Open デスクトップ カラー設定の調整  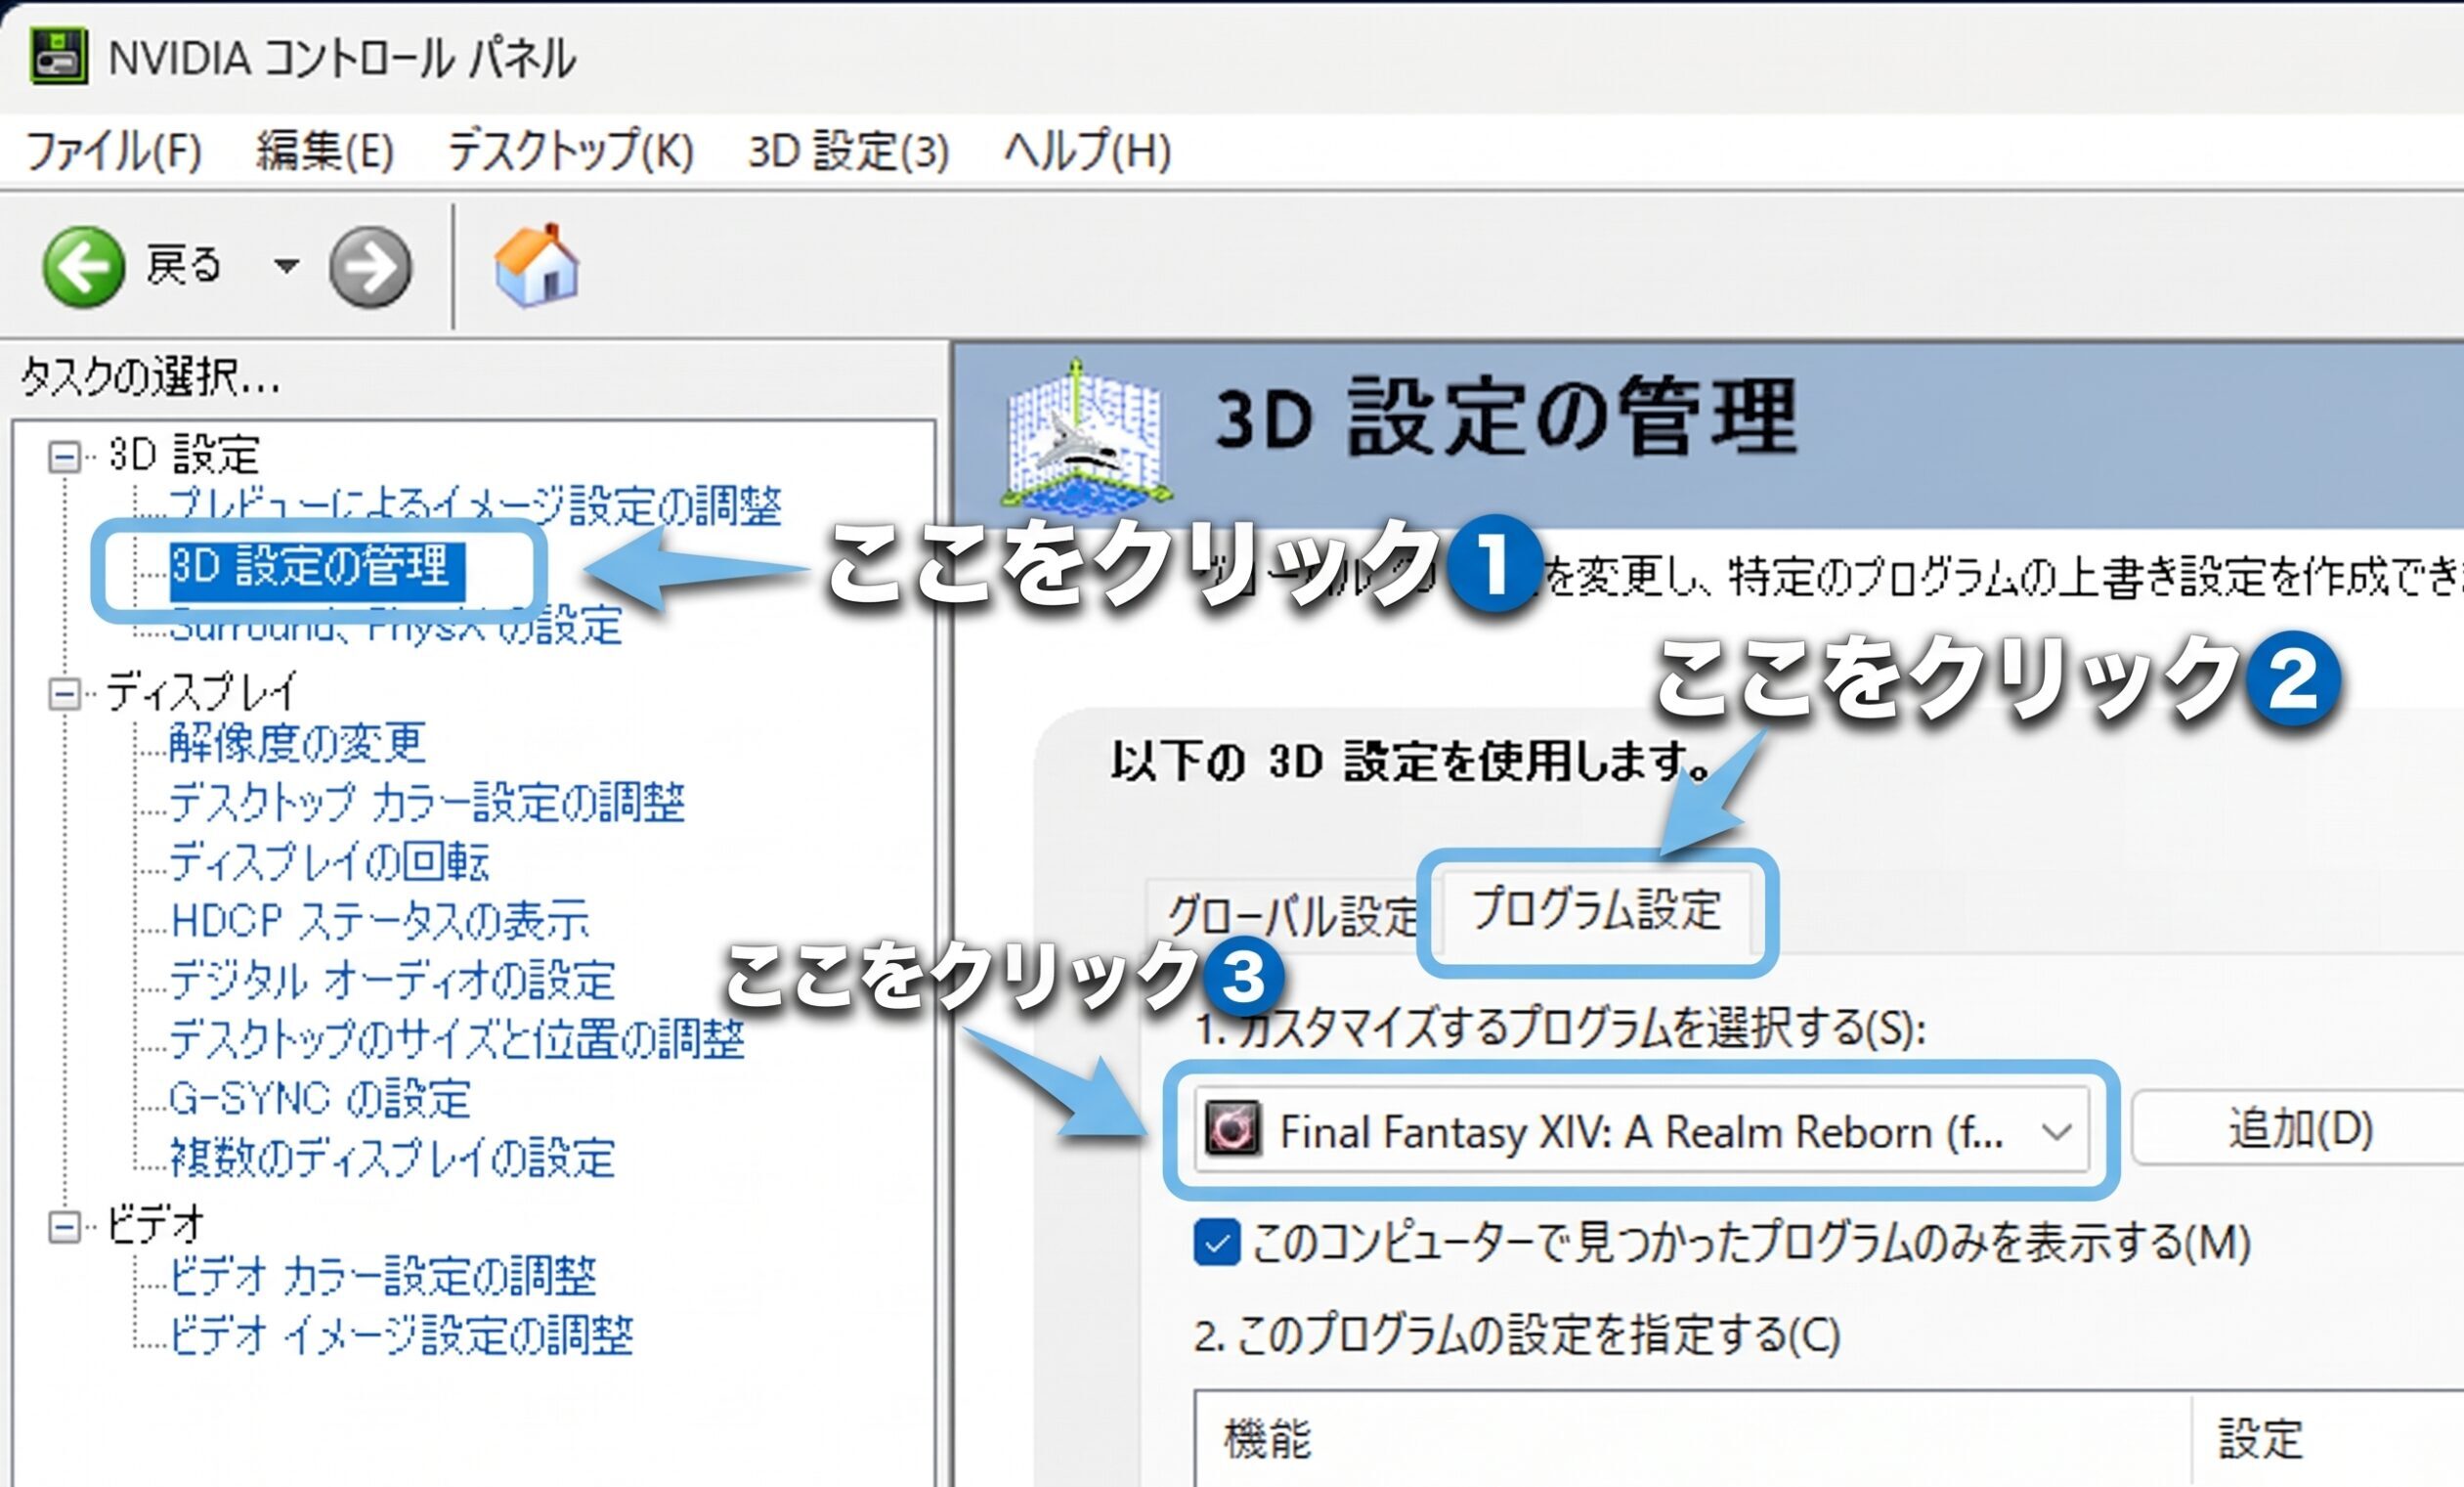[427, 802]
